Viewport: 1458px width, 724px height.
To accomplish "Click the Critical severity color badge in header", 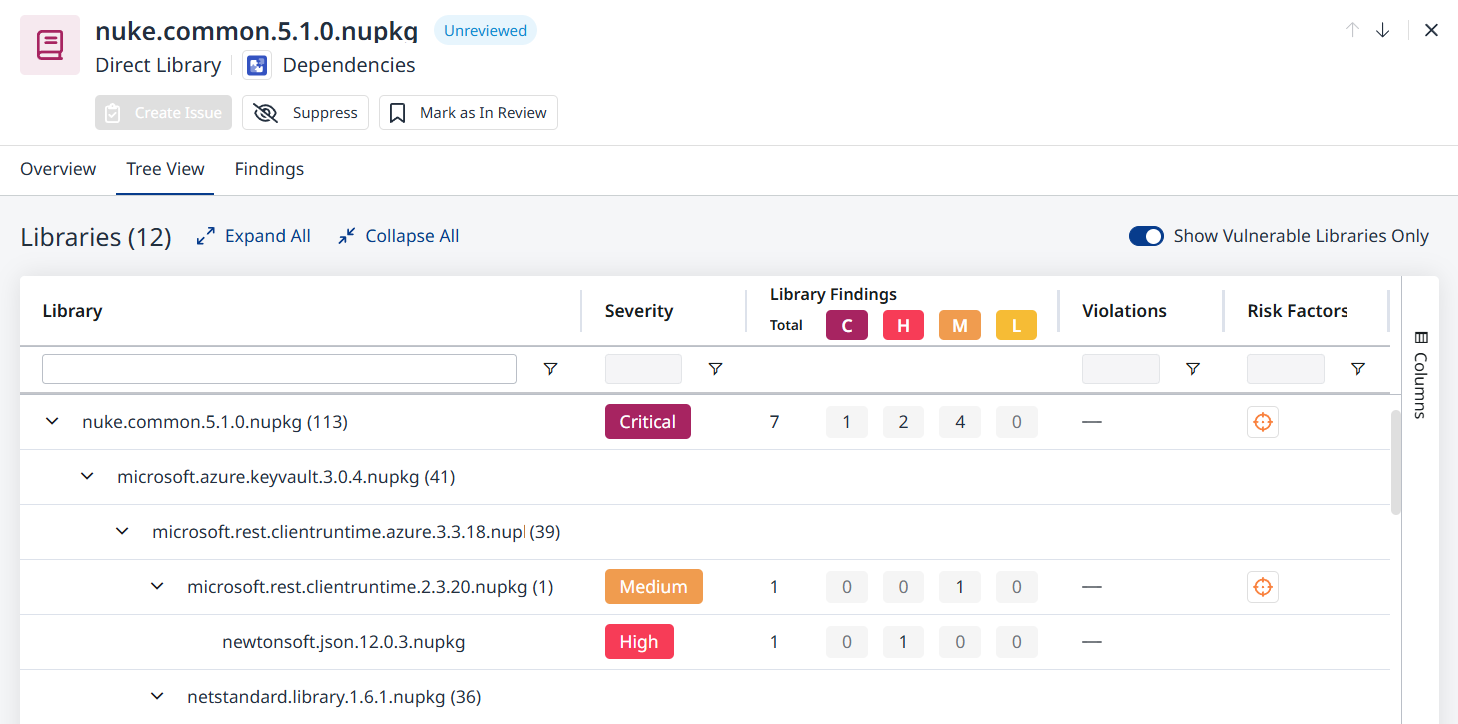I will [846, 325].
